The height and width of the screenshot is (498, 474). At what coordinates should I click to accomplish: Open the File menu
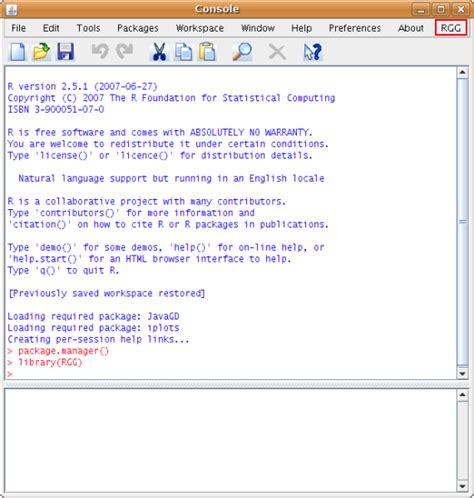(18, 28)
